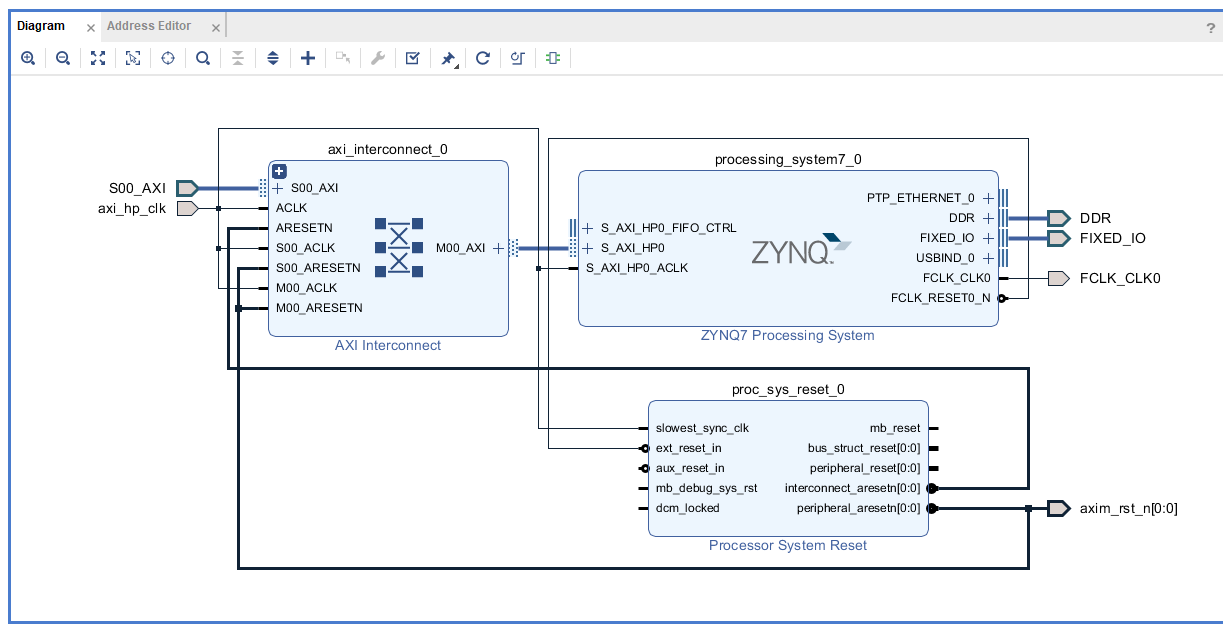The height and width of the screenshot is (630, 1223).
Task: Select the FCLK_RESET0_N pin
Action: click(941, 298)
